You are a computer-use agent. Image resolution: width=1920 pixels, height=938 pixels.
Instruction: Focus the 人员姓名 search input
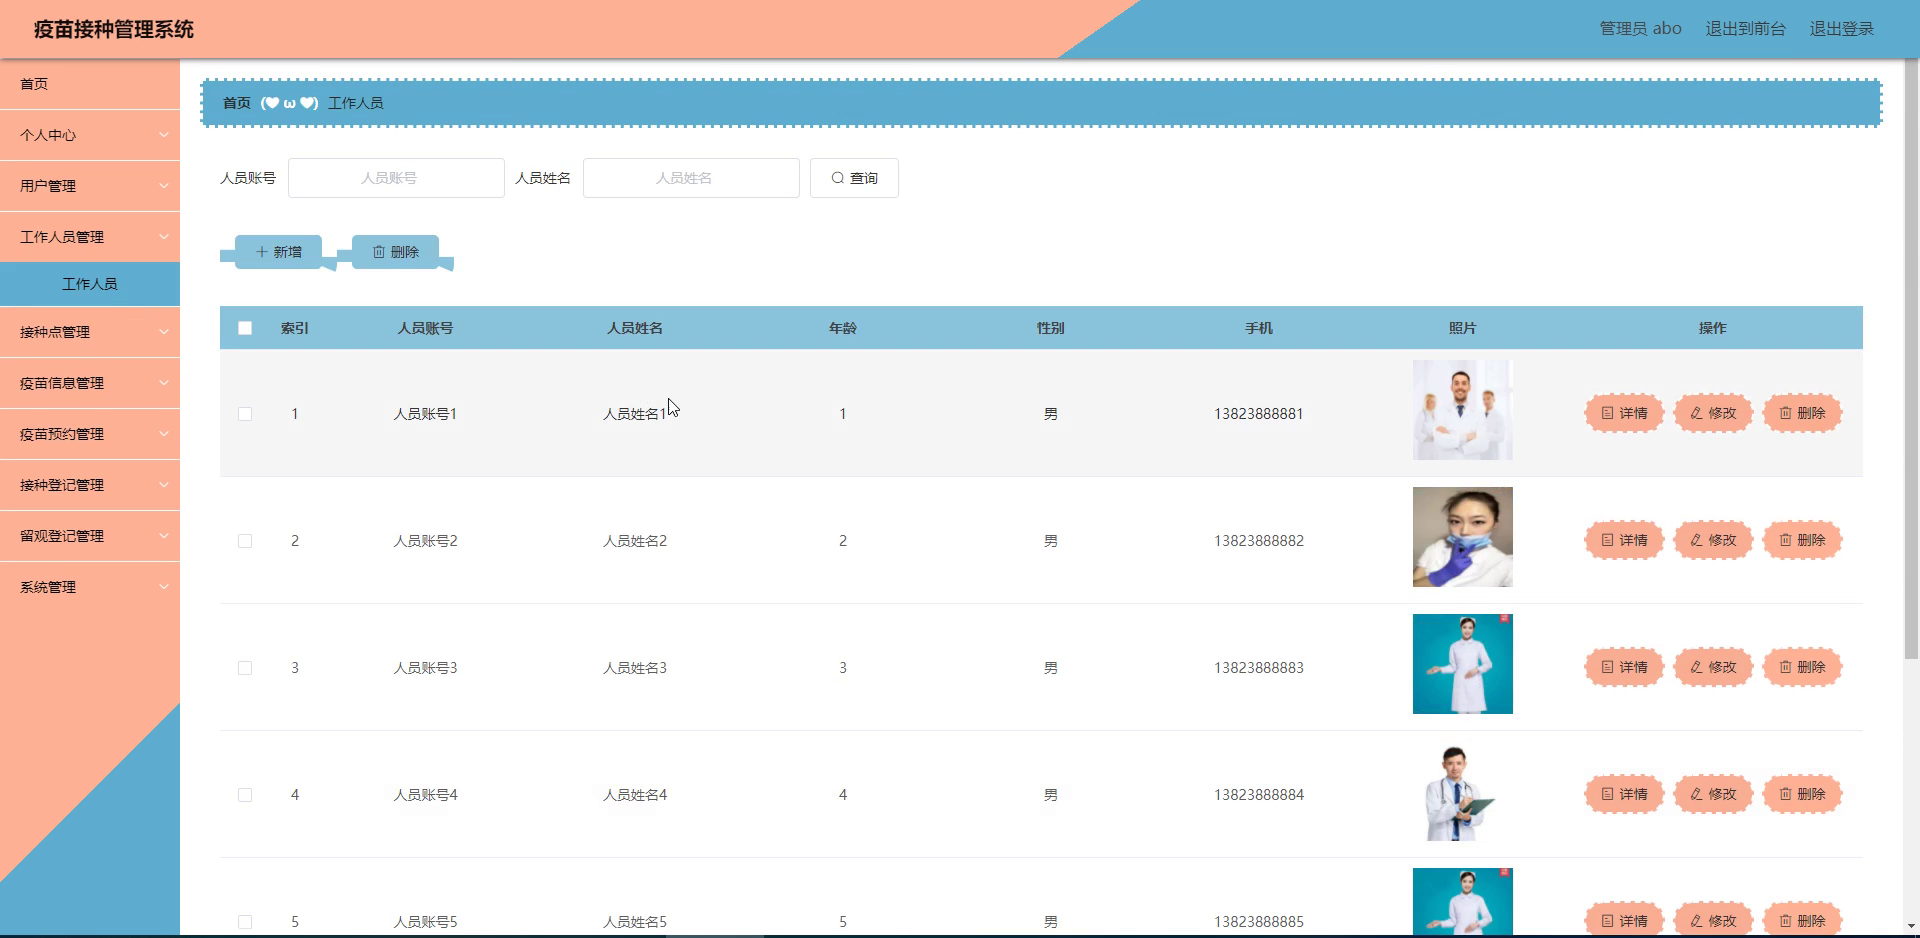point(691,178)
